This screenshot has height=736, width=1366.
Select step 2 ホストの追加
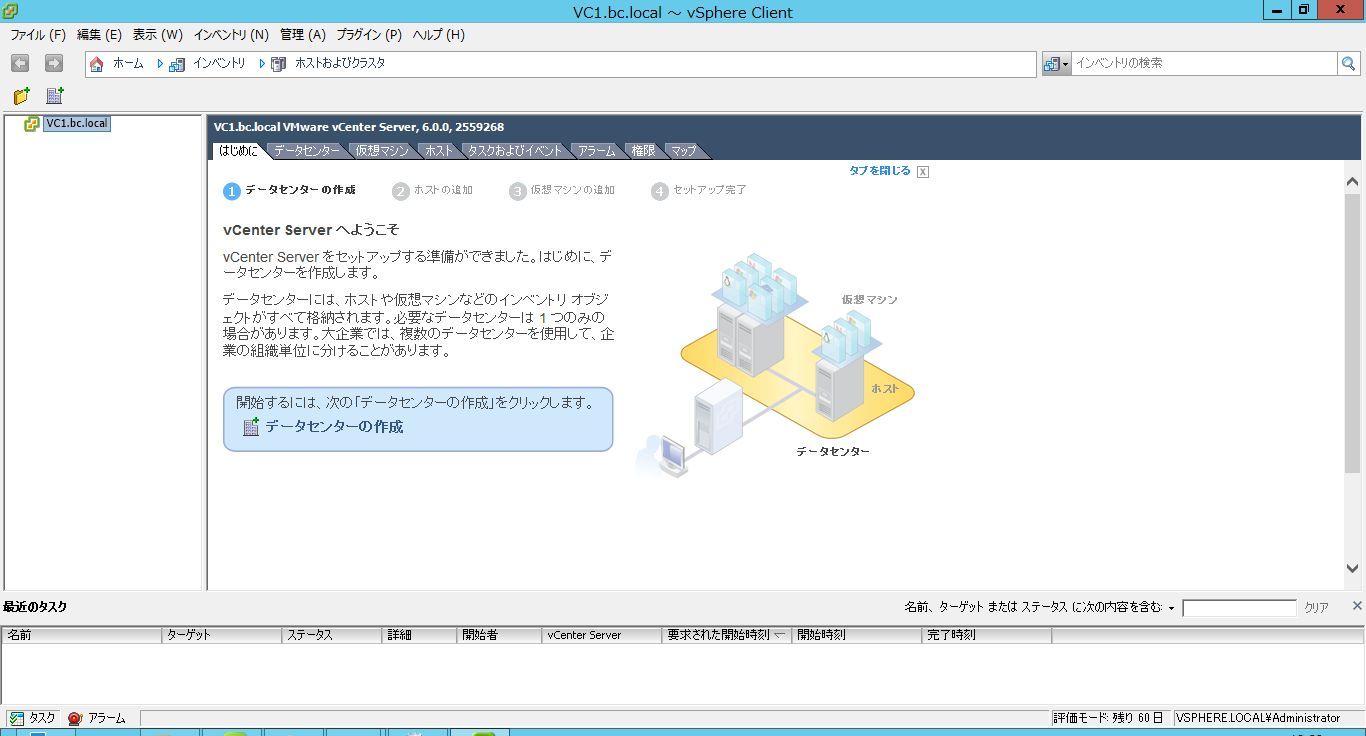[x=433, y=190]
